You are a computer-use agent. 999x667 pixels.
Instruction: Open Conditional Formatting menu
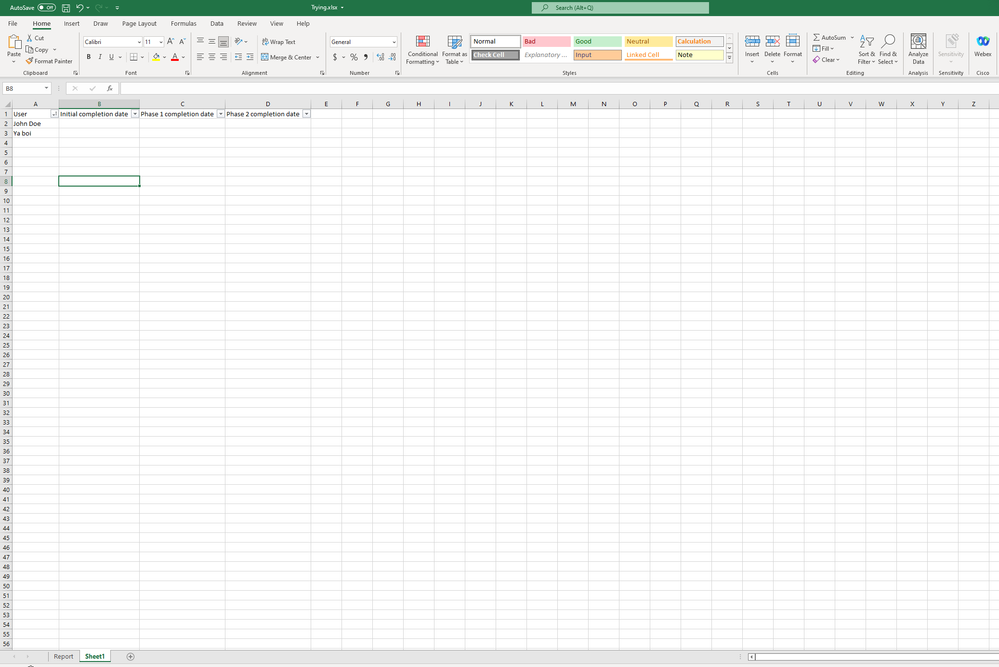coord(422,50)
